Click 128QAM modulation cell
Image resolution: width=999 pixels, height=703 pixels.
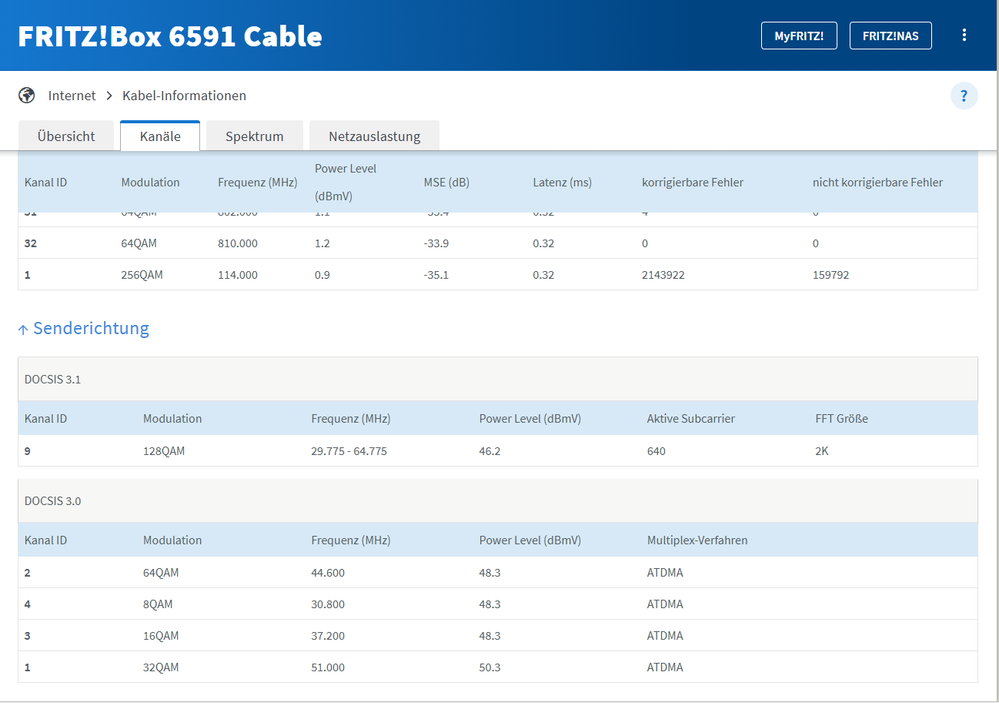tap(164, 451)
